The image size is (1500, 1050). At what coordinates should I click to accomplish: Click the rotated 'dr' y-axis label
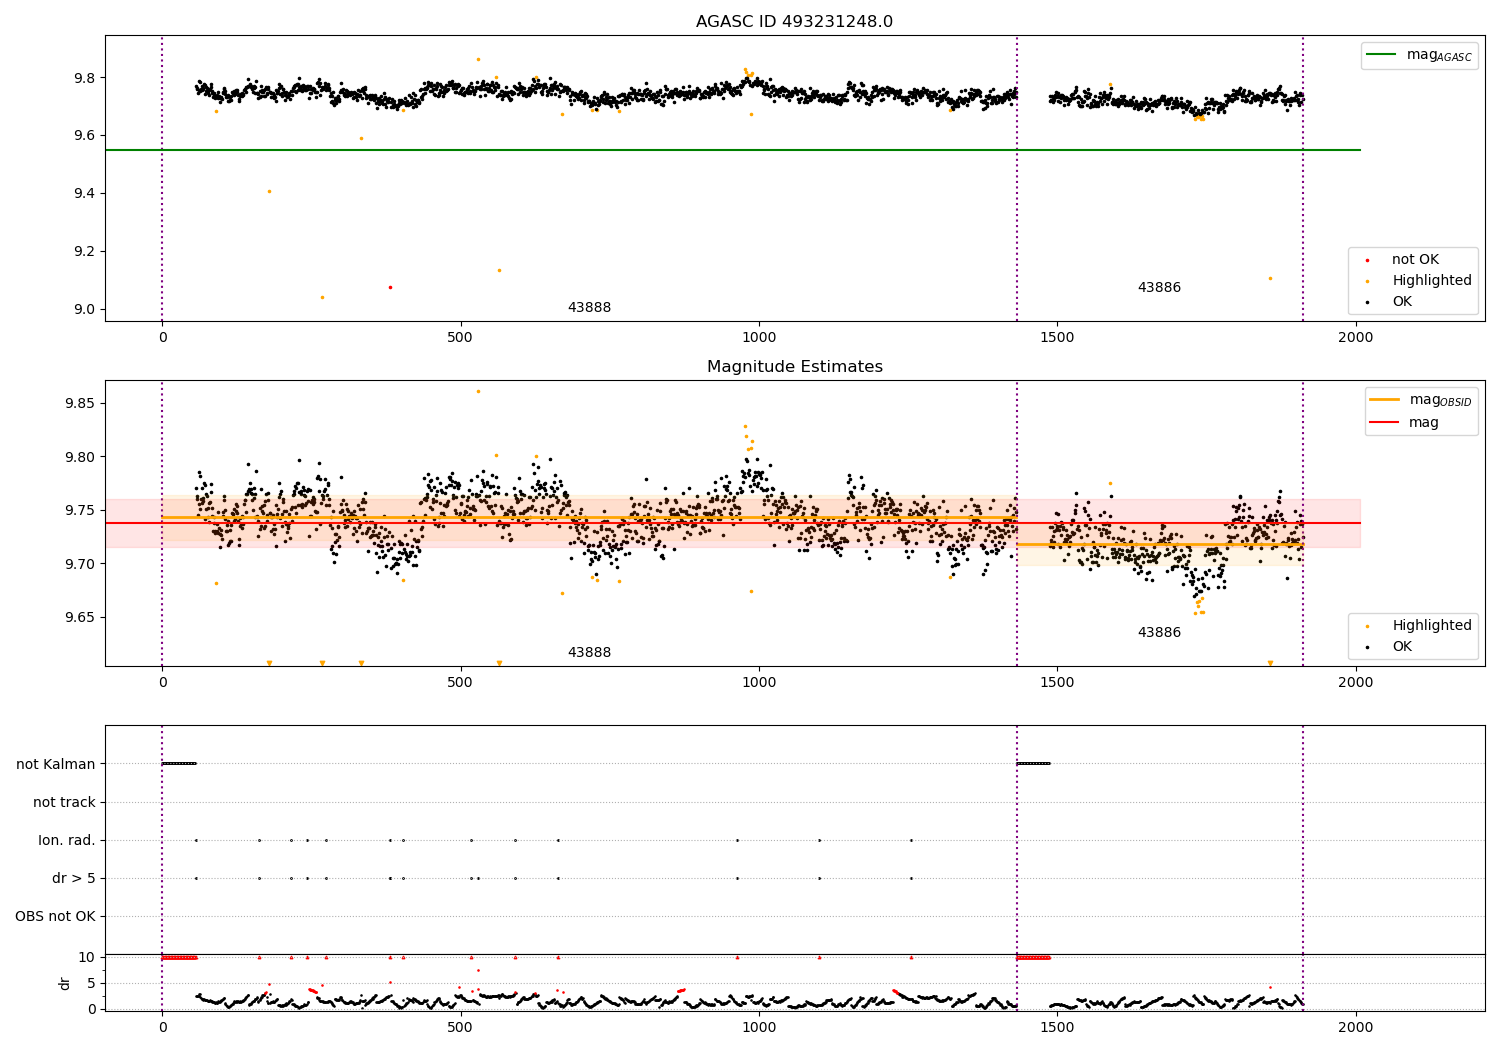pyautogui.click(x=65, y=983)
